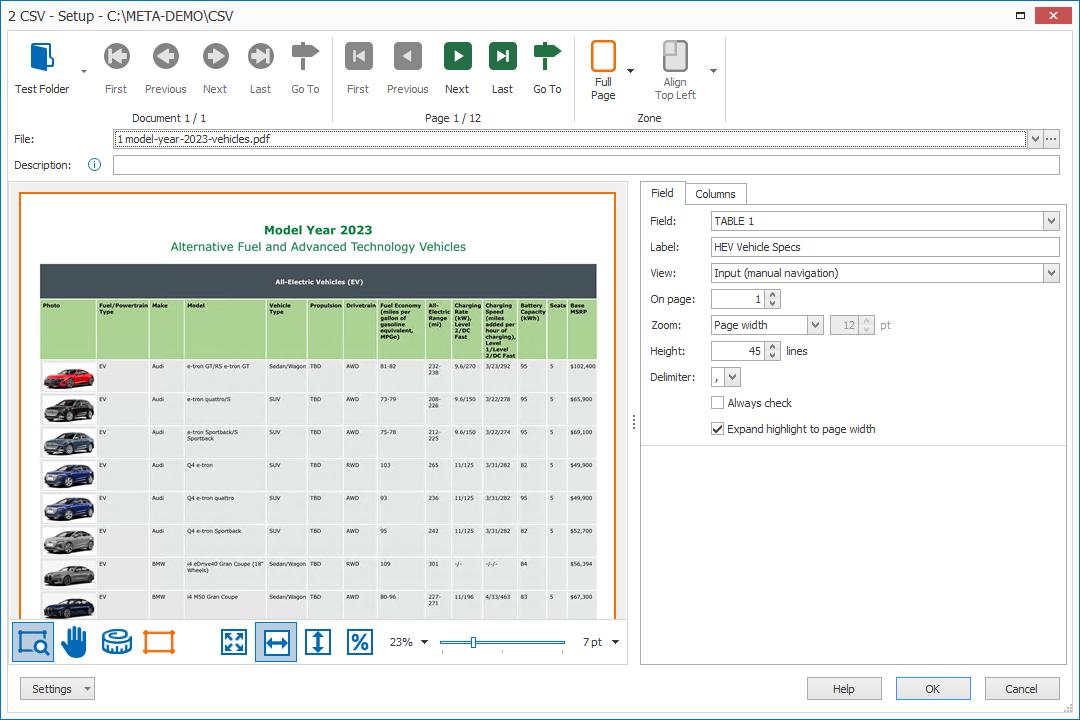
Task: Expand the File name dropdown
Action: (1035, 139)
